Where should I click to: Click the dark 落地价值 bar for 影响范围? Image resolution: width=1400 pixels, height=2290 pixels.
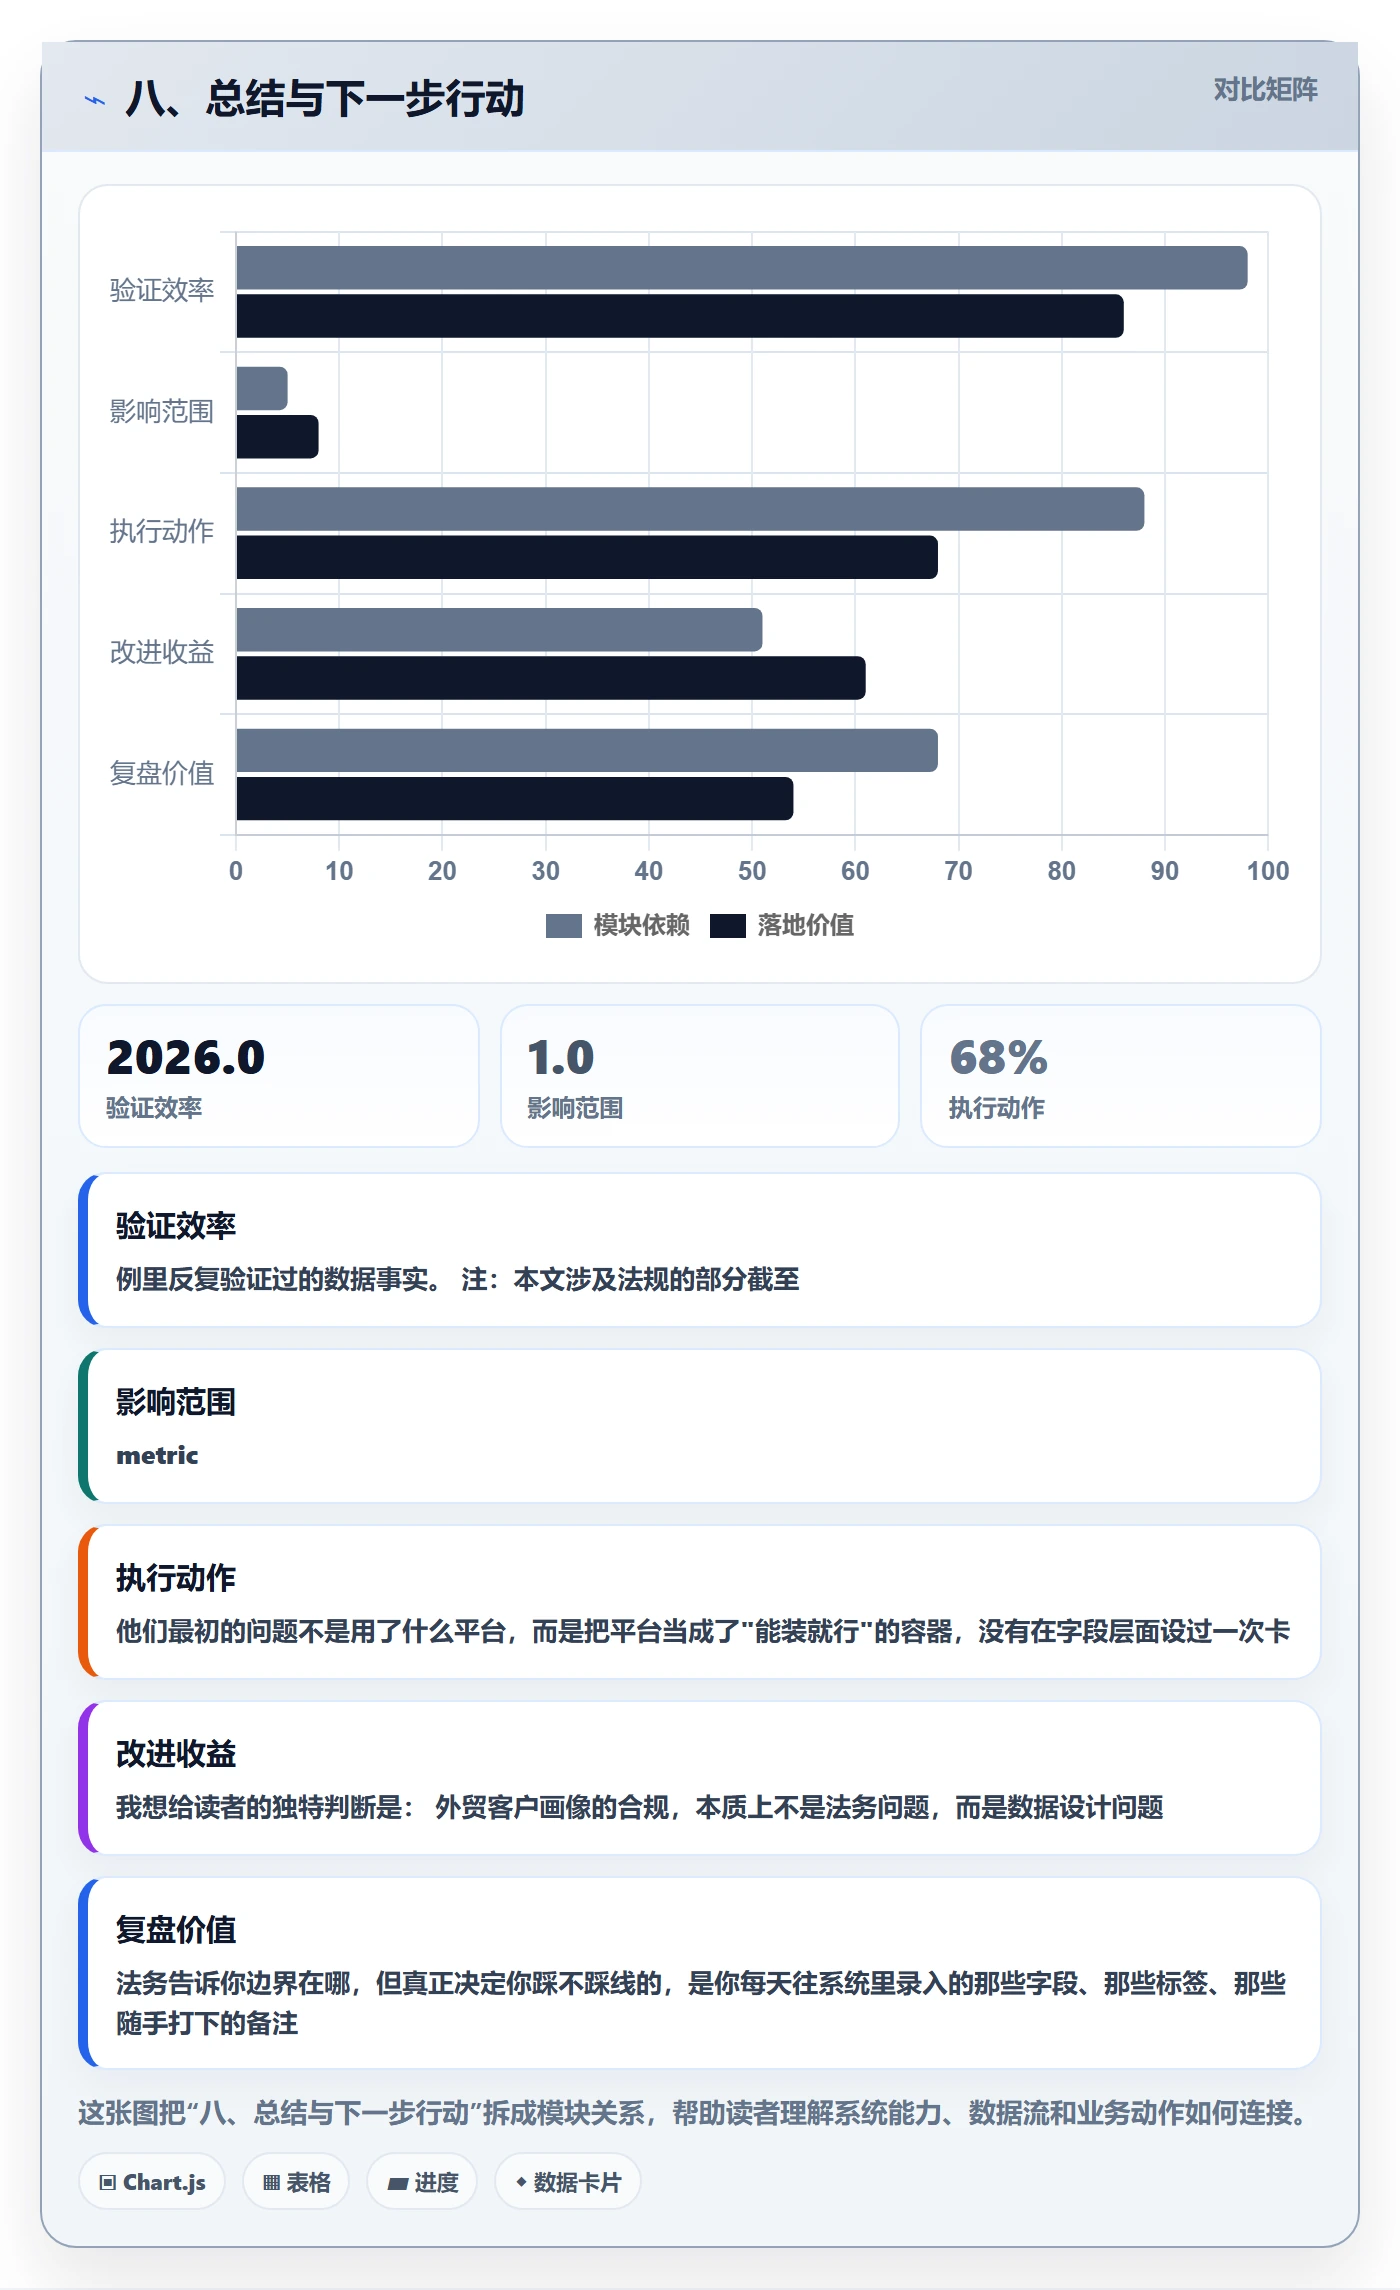(x=278, y=437)
